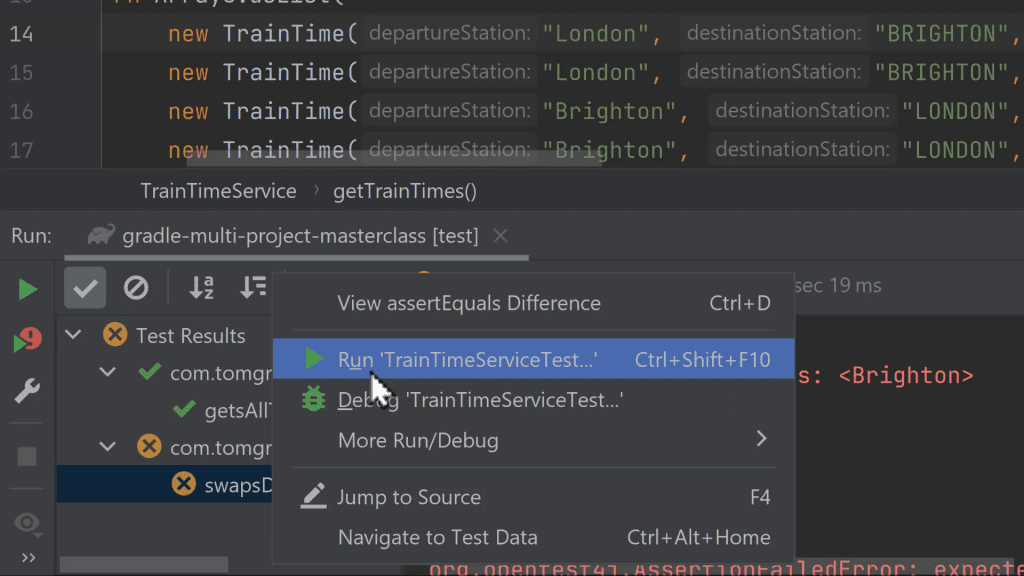Screen dimensions: 1024x576
Task: Collapse the failed com.tomgr test package node
Action: [x=108, y=447]
